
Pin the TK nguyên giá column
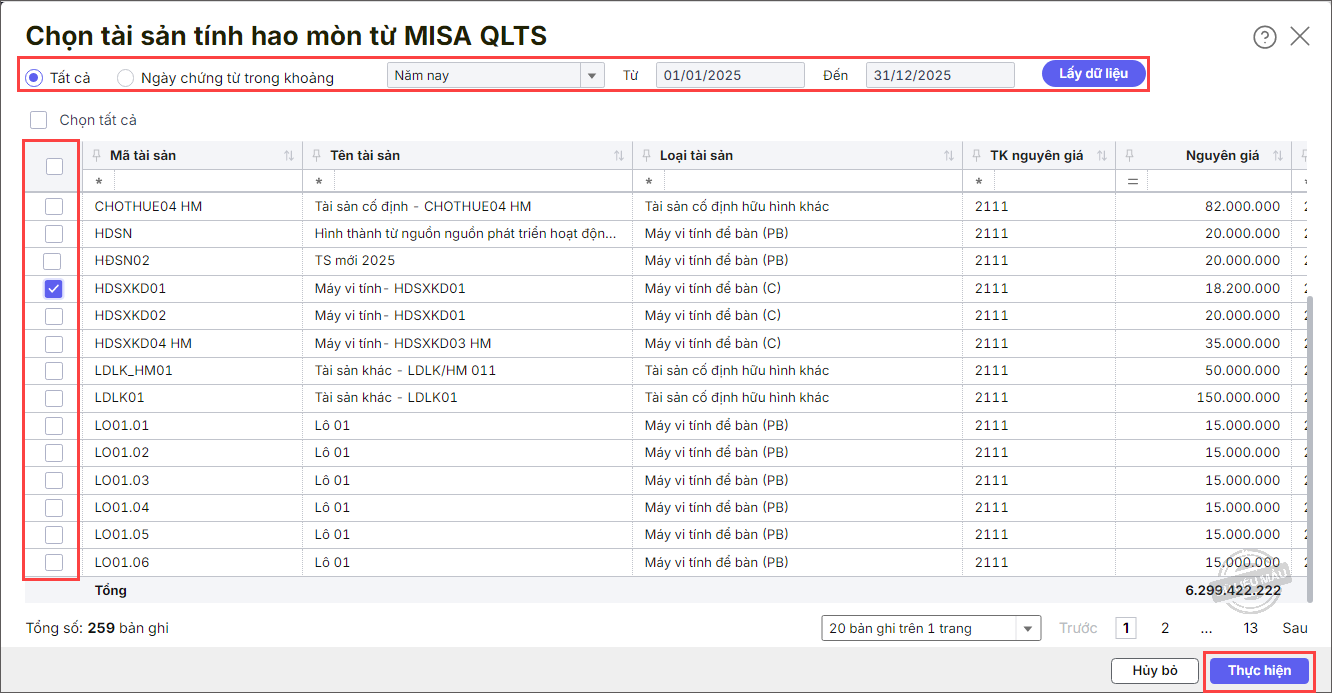click(977, 155)
